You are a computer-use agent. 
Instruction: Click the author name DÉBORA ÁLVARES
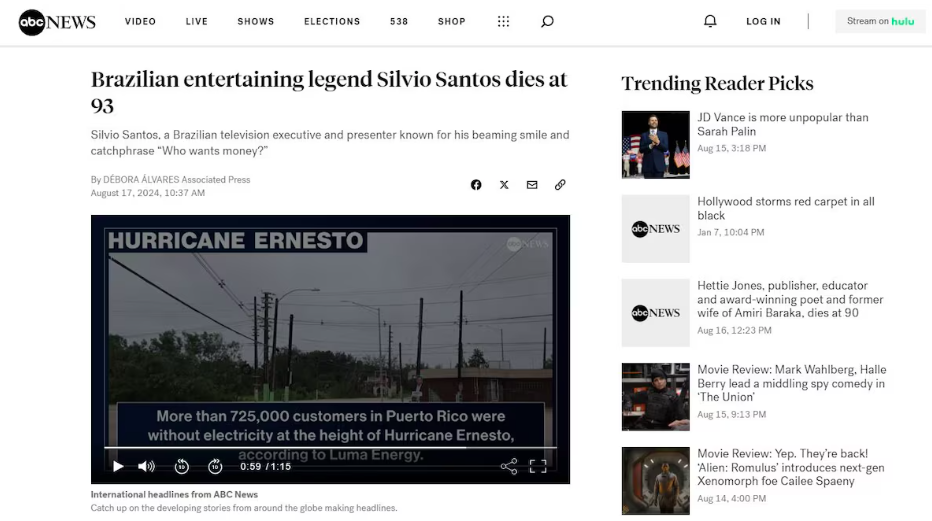pyautogui.click(x=141, y=179)
